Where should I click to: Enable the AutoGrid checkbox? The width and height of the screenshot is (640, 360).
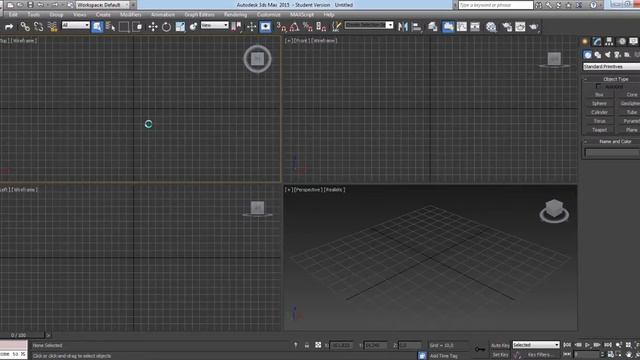[x=598, y=87]
